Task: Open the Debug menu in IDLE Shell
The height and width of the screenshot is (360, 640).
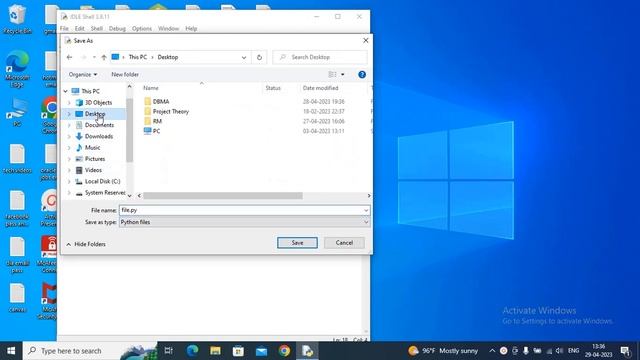Action: click(x=117, y=29)
